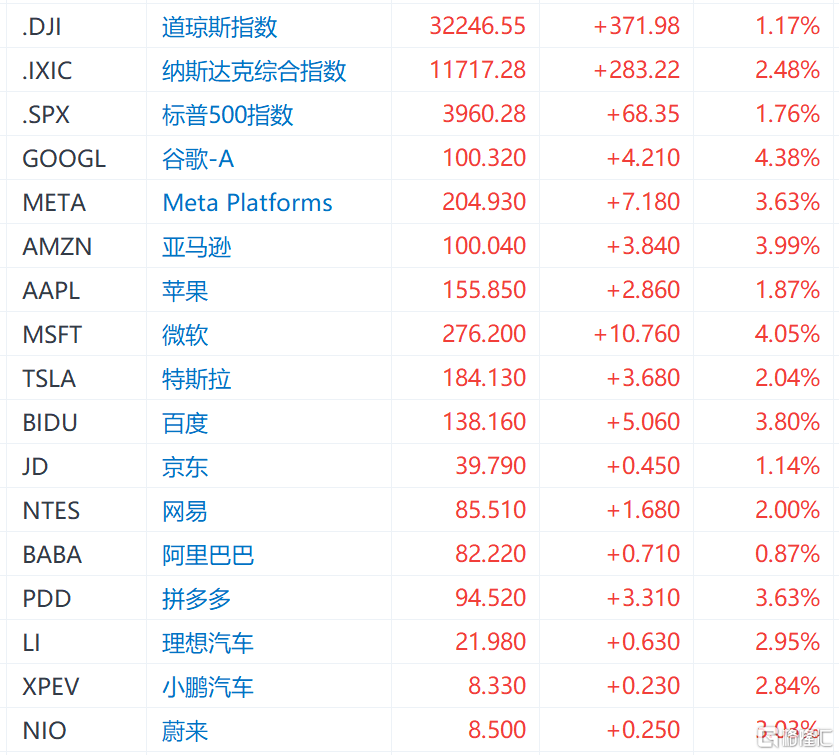Open the 百度 stock link
This screenshot has width=839, height=755.
click(185, 423)
